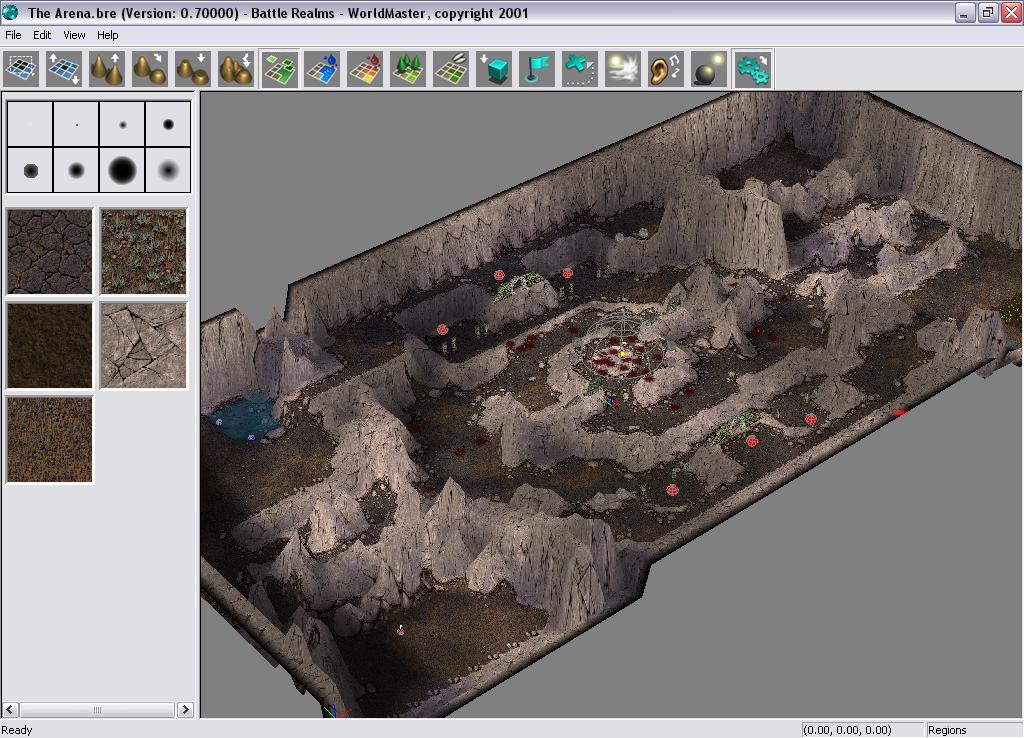This screenshot has height=738, width=1024.
Task: Choose the tiny dot brush
Action: point(76,124)
